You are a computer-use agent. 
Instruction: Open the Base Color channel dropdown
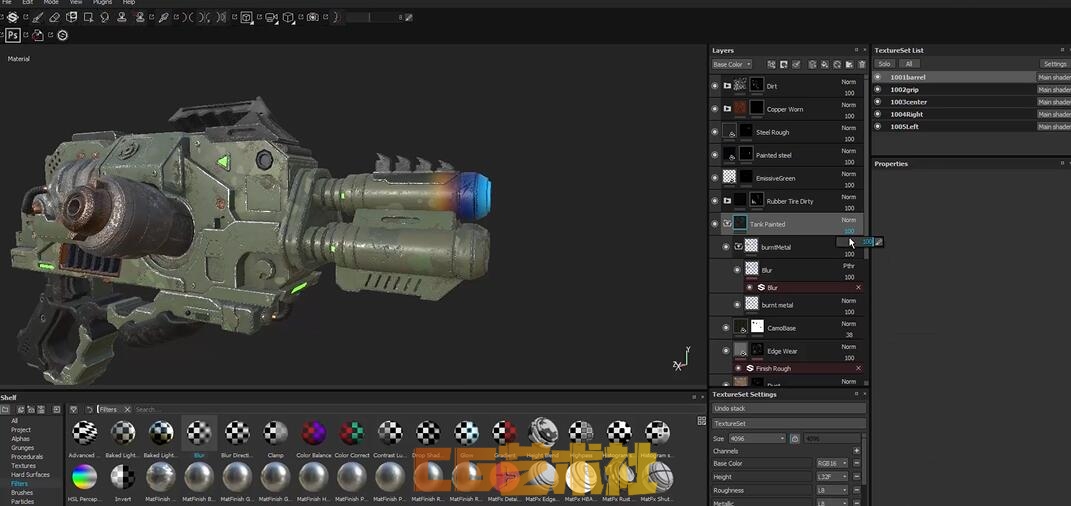click(732, 64)
